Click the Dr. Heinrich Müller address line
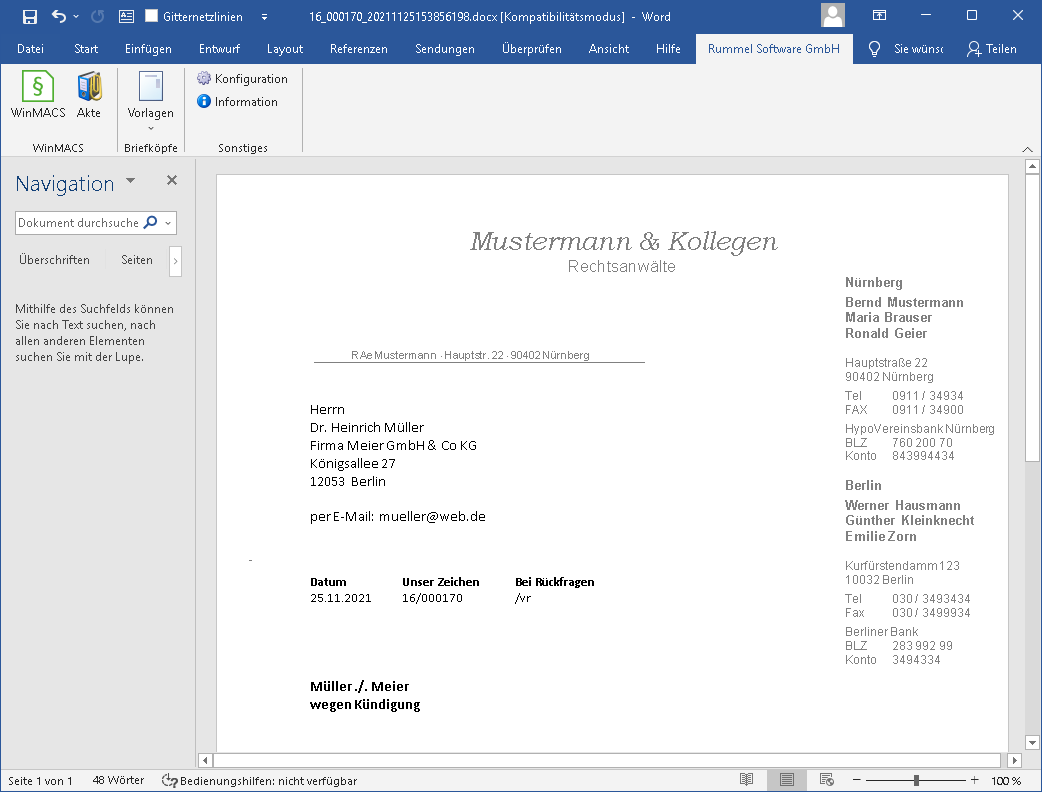The width and height of the screenshot is (1043, 792). coord(367,428)
